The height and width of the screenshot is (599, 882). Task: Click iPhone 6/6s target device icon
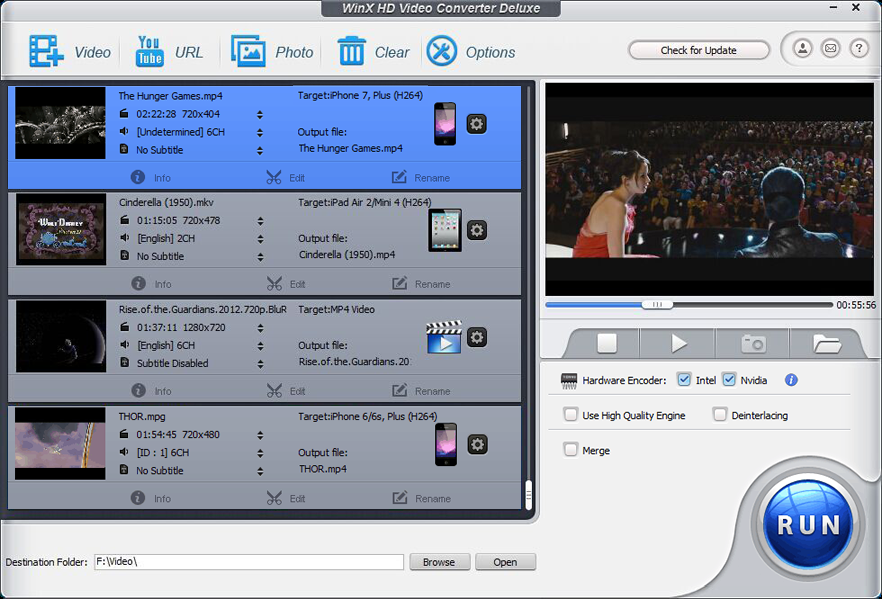coord(446,444)
